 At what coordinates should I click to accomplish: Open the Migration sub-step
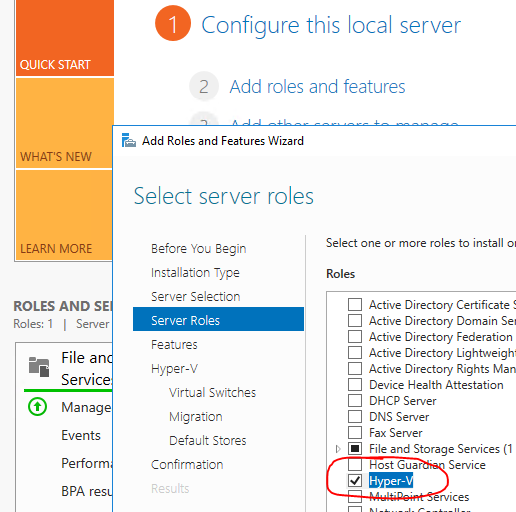point(196,417)
